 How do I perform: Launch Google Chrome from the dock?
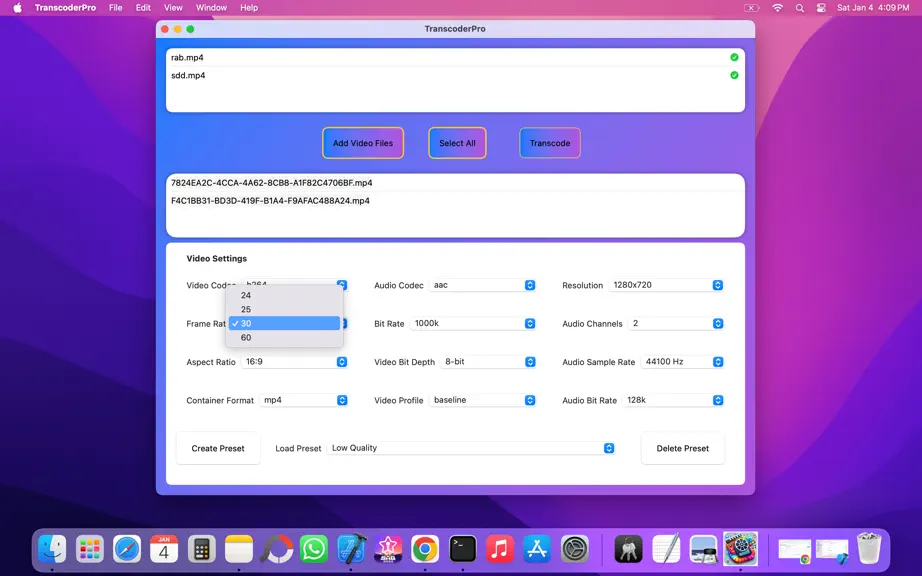pyautogui.click(x=425, y=550)
